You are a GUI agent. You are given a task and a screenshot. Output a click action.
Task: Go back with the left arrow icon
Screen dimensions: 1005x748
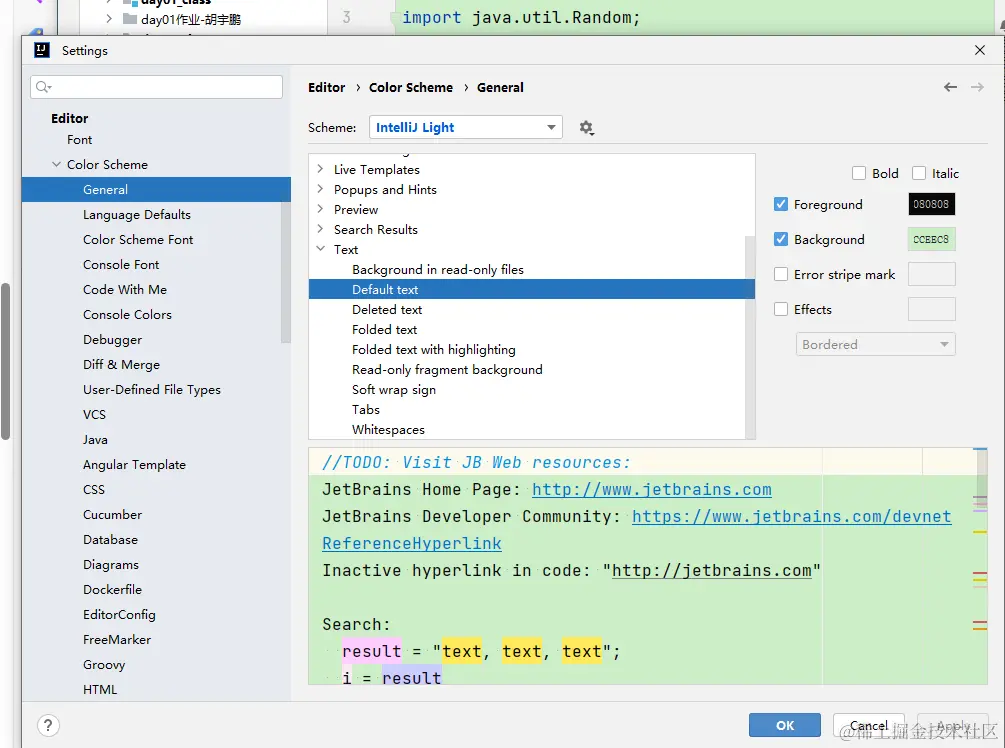[950, 87]
